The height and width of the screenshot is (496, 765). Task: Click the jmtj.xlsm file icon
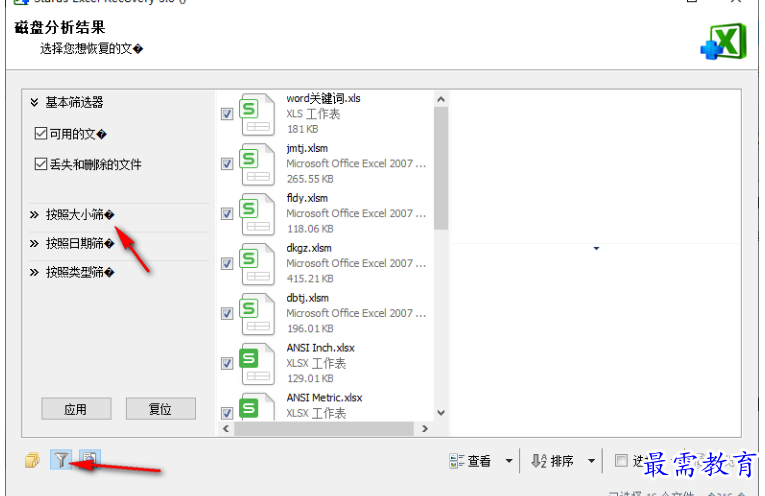point(257,164)
